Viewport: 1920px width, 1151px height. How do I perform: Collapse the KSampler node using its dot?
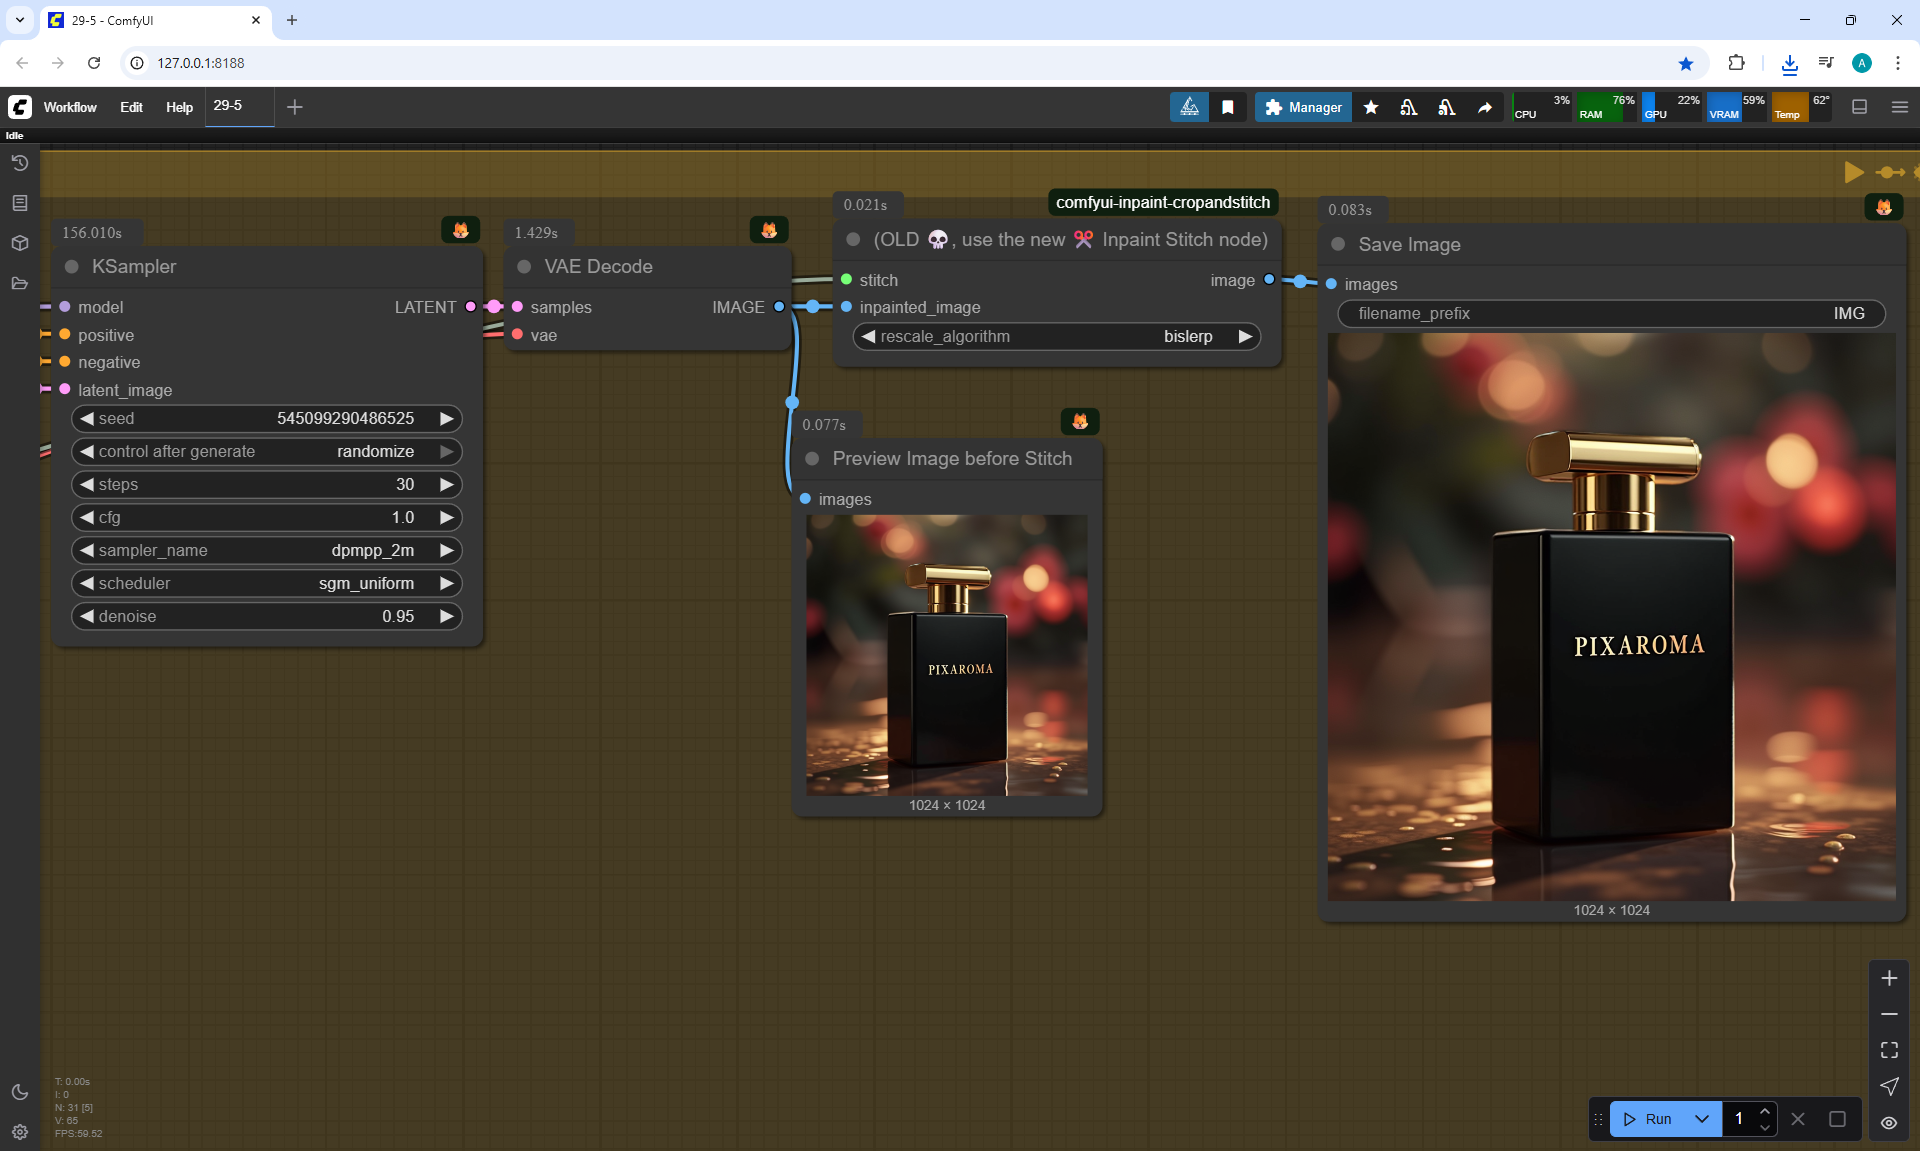(x=72, y=267)
